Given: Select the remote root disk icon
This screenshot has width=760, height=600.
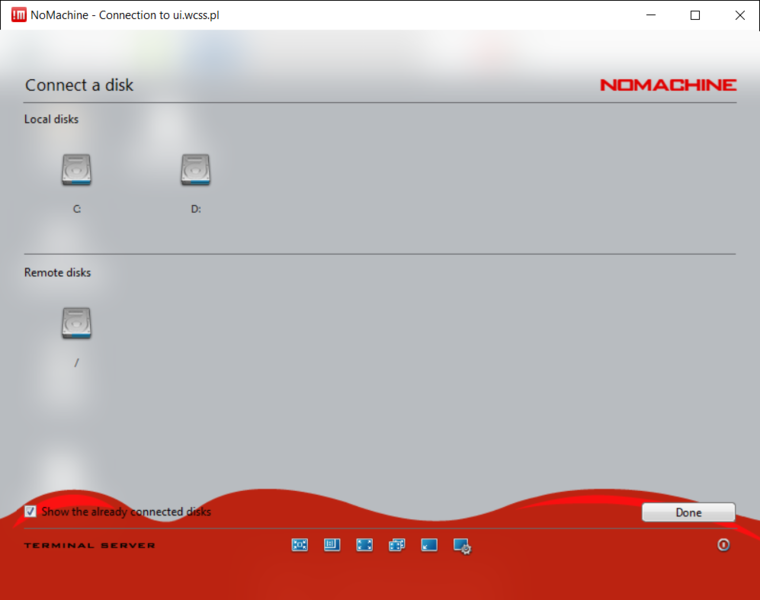Looking at the screenshot, I should click(x=76, y=322).
